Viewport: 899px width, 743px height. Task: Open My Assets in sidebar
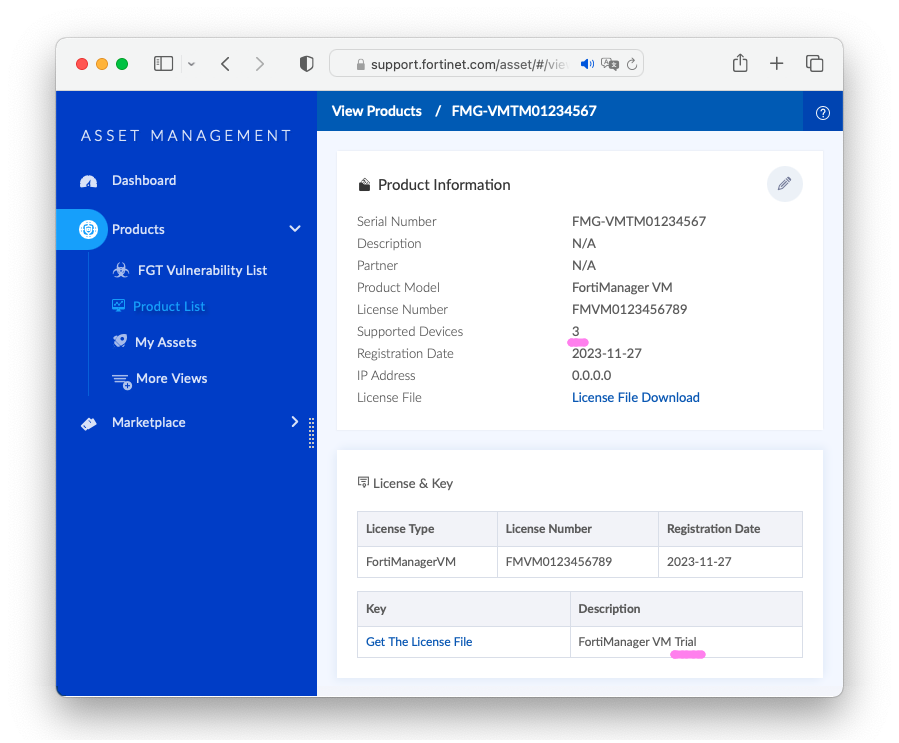(x=166, y=342)
